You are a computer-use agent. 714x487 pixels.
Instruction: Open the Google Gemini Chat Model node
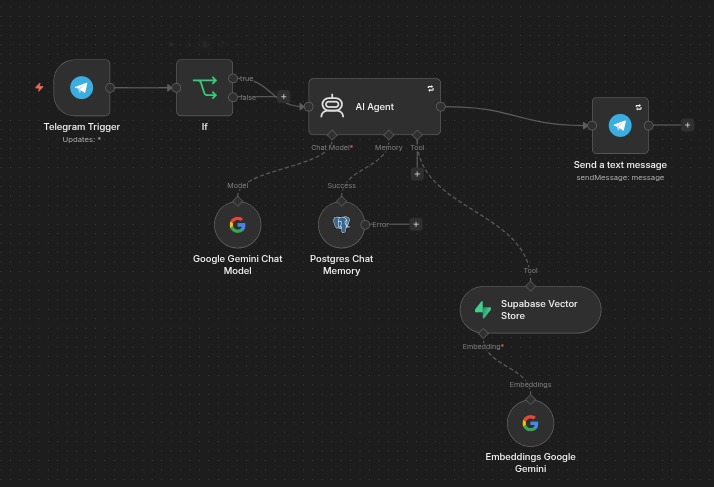click(238, 225)
